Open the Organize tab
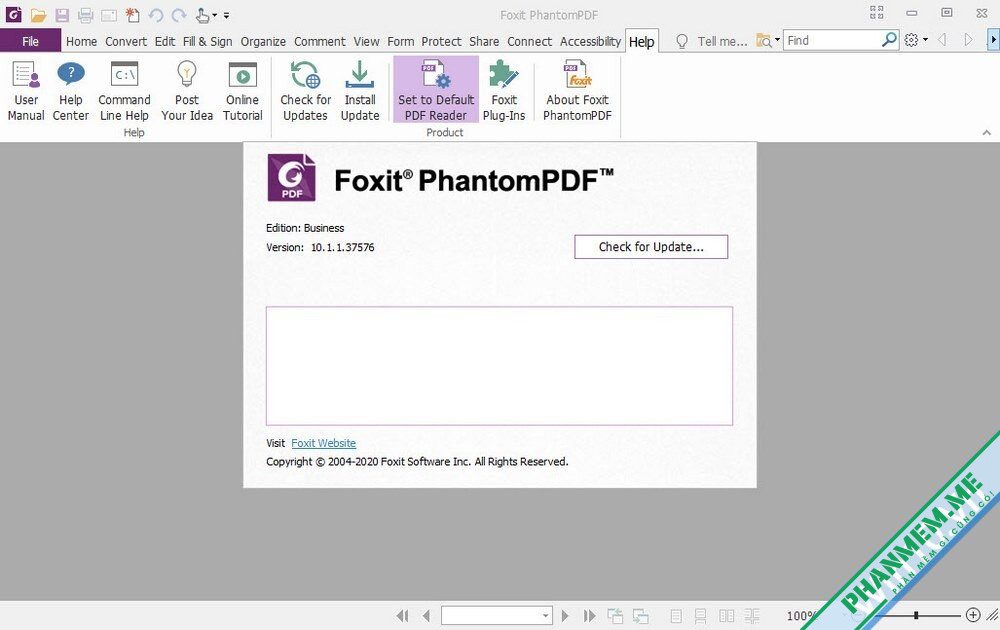The width and height of the screenshot is (1000, 630). (263, 41)
